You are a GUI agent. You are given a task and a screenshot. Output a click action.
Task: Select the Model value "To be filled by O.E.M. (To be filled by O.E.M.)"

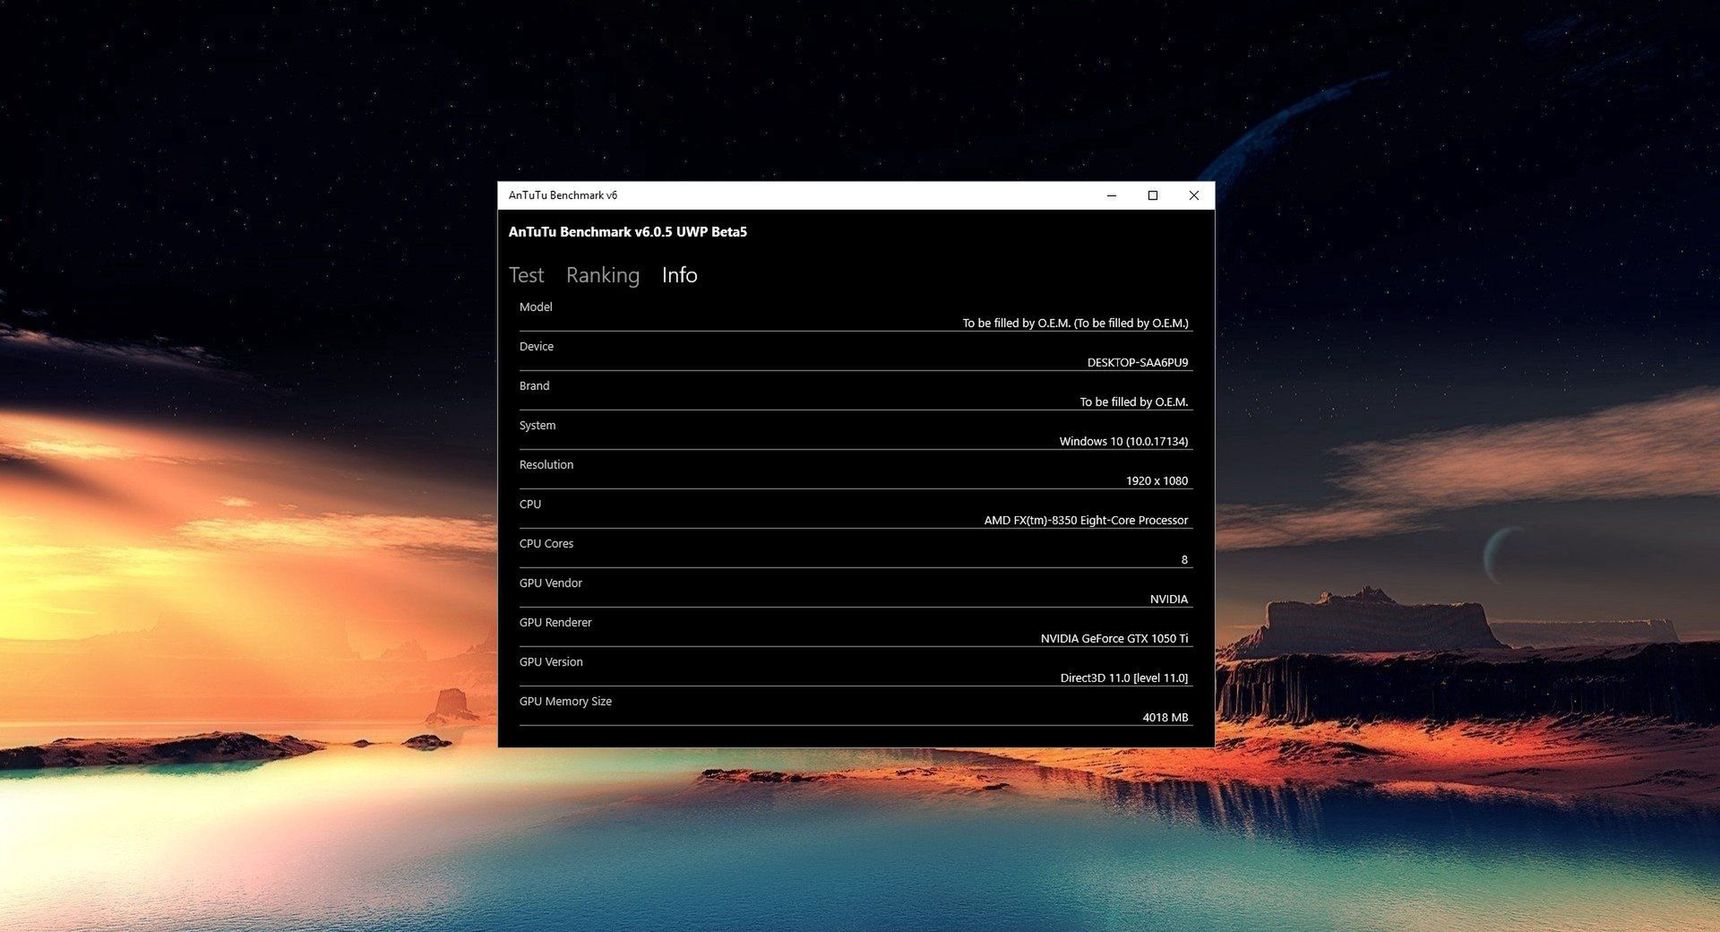click(1075, 323)
